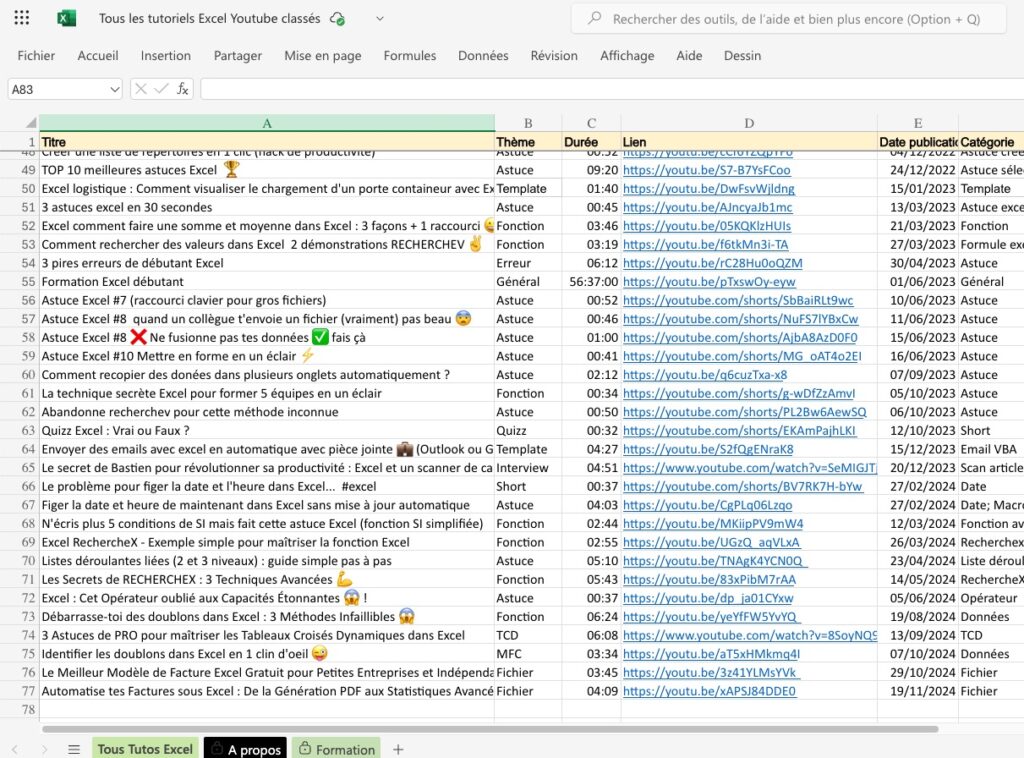Image resolution: width=1024 pixels, height=758 pixels.
Task: Open link https://youtu.be/S7-B7YsFCoo
Action: [x=706, y=170]
